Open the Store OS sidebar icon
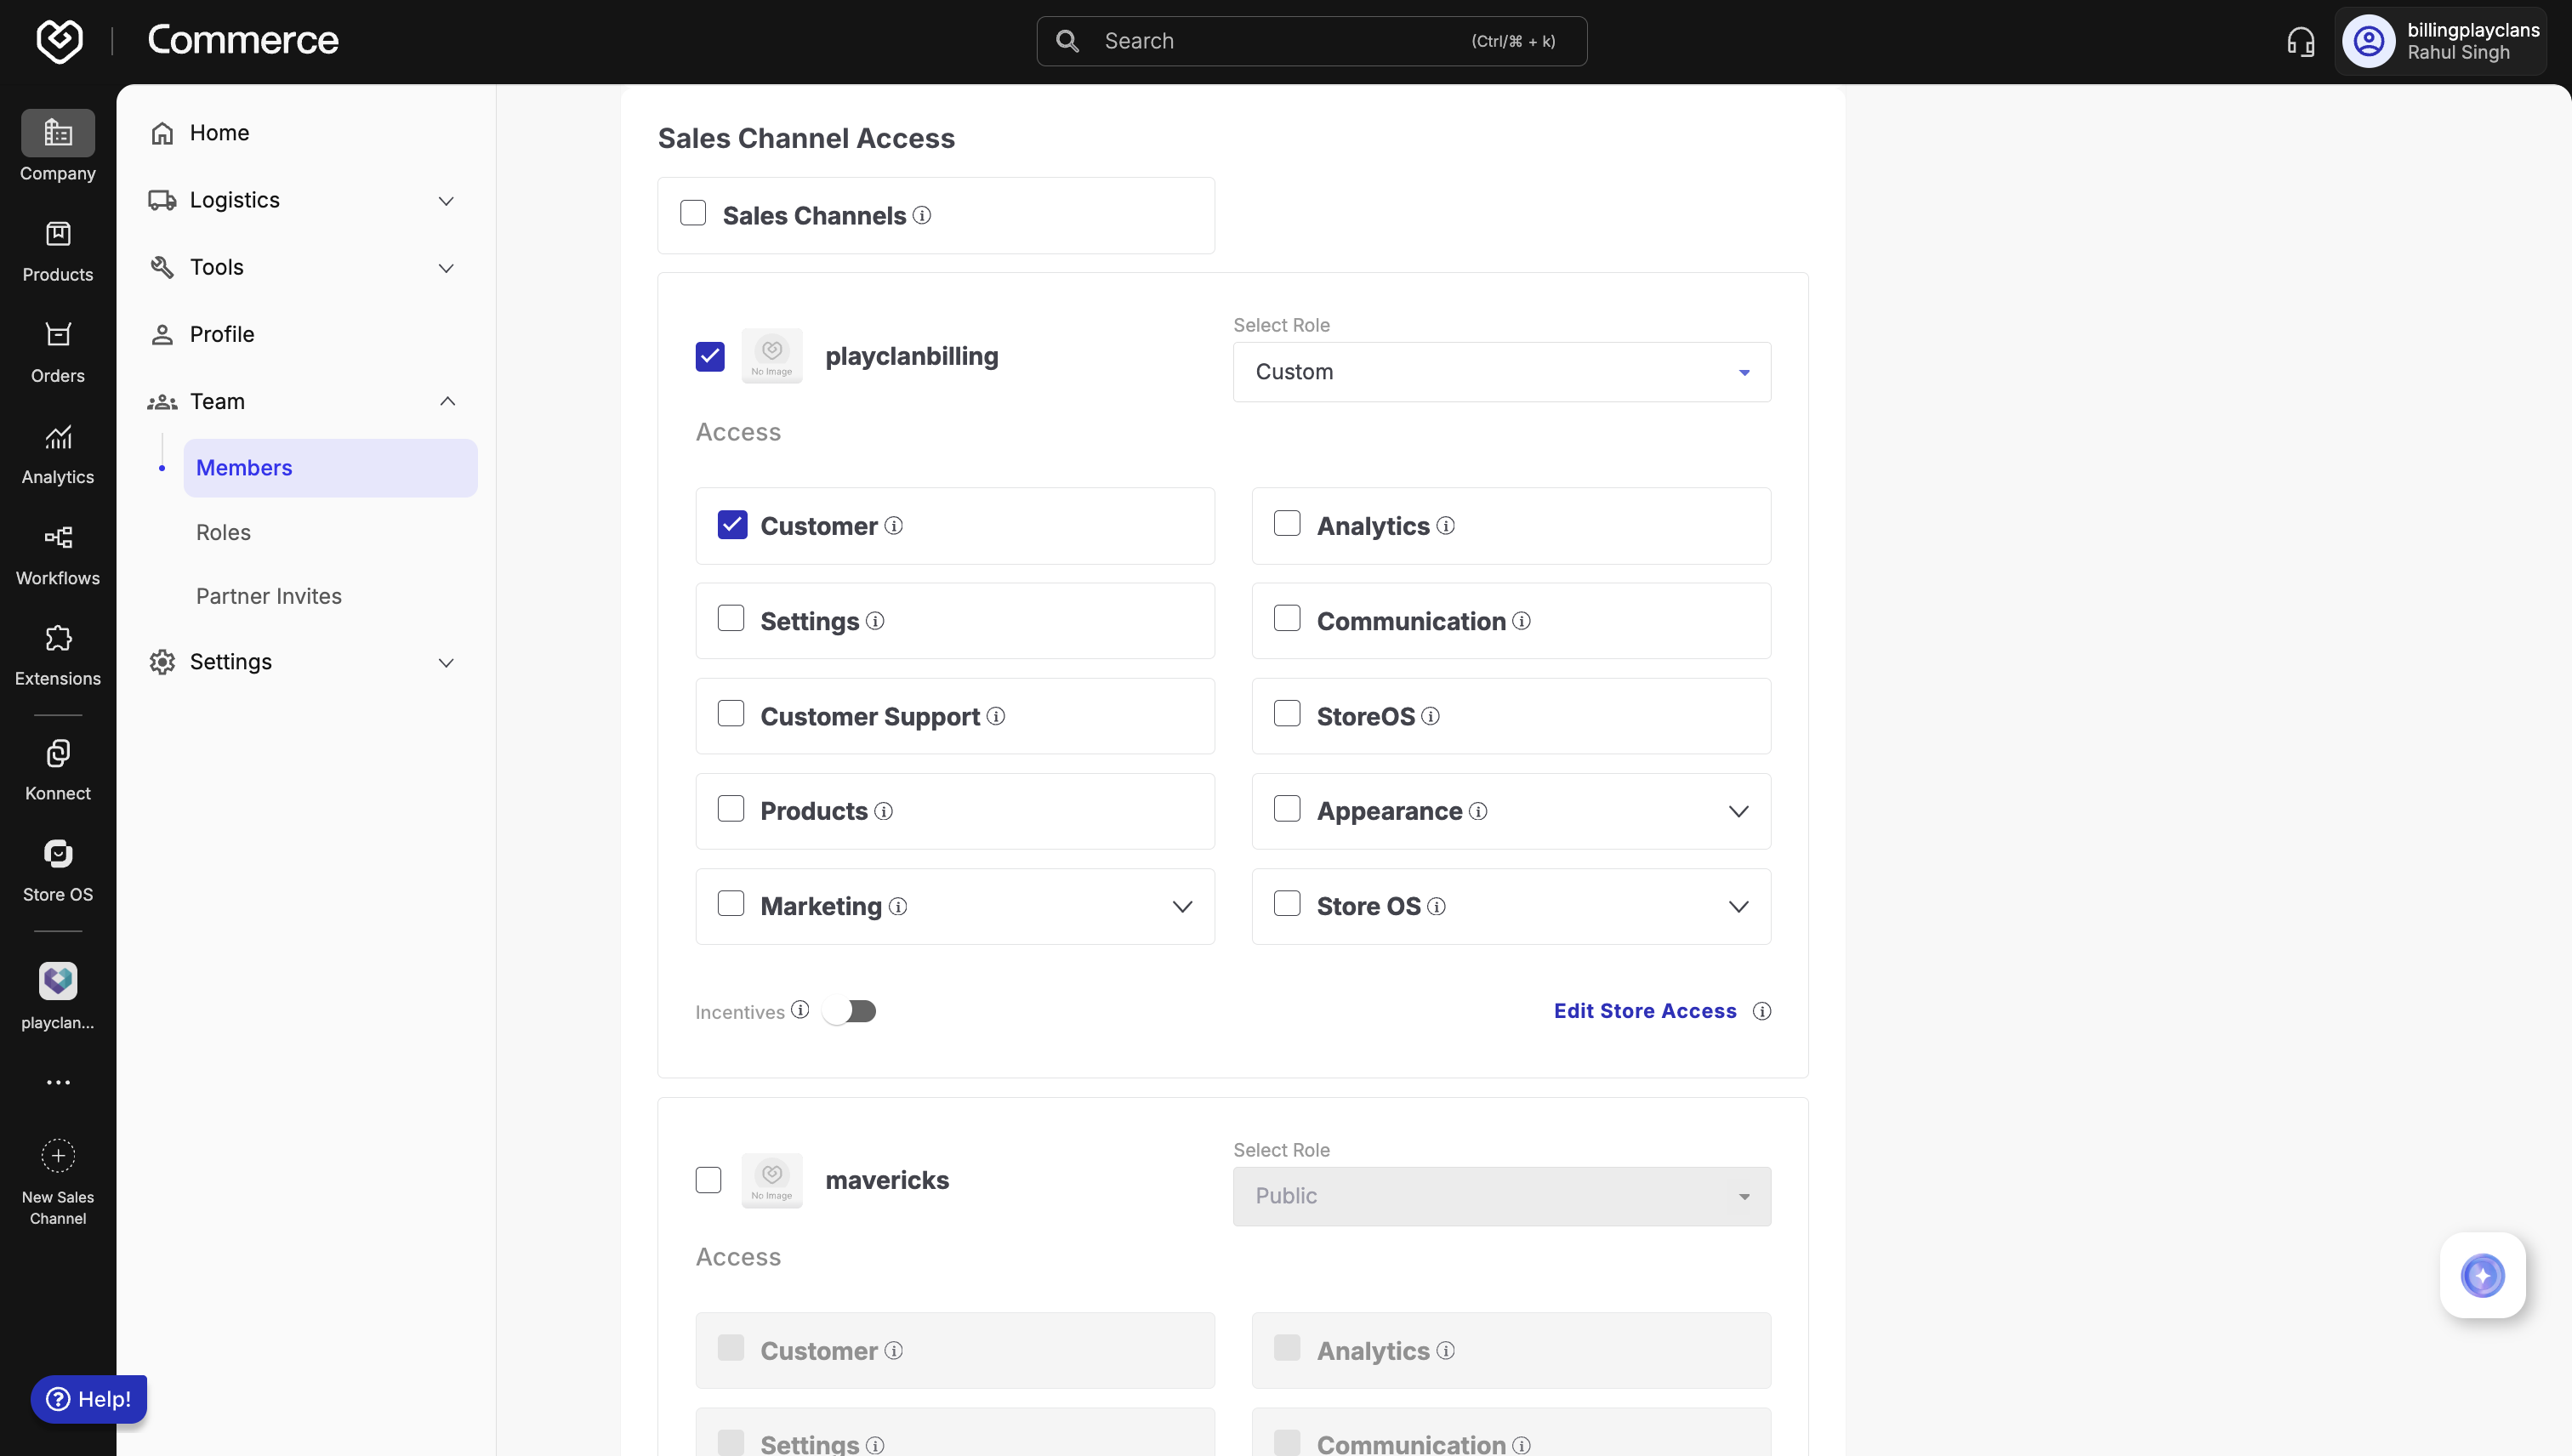2572x1456 pixels. (x=58, y=854)
